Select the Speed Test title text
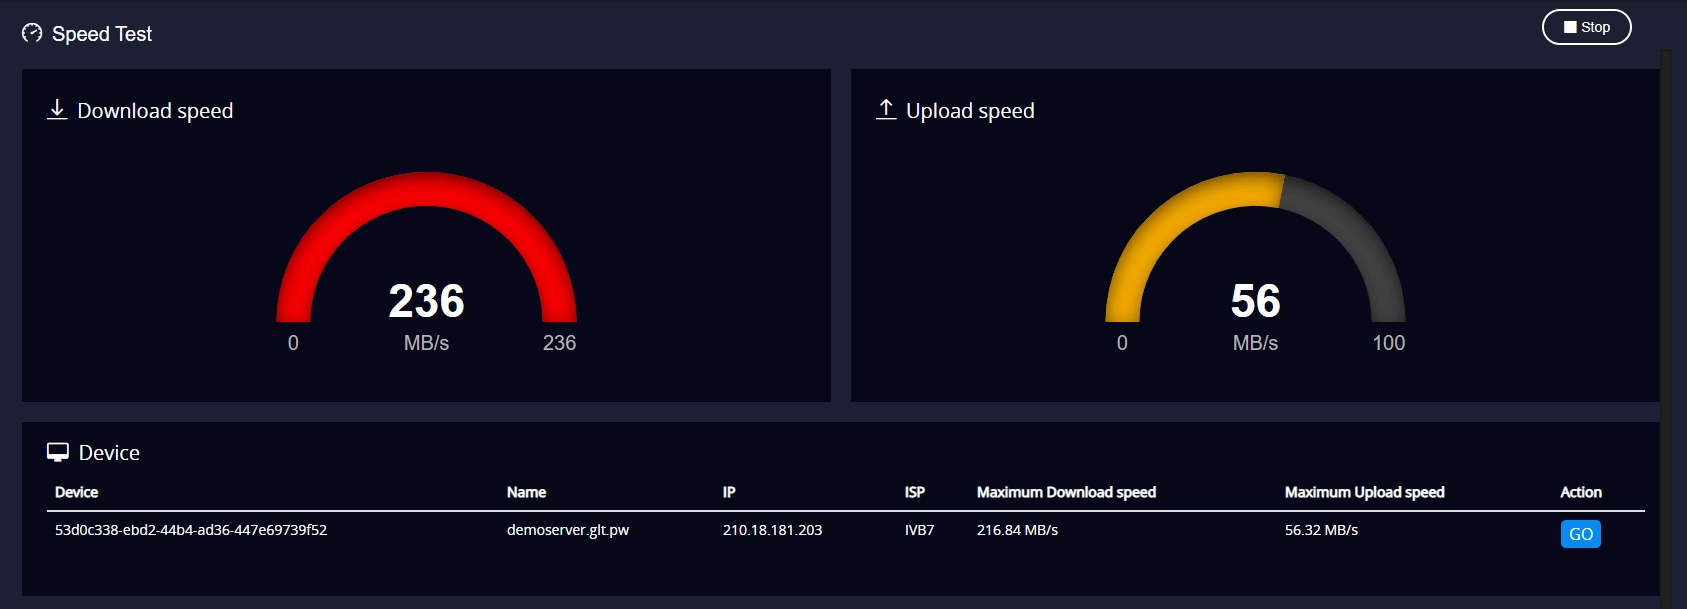The height and width of the screenshot is (609, 1687). coord(102,34)
